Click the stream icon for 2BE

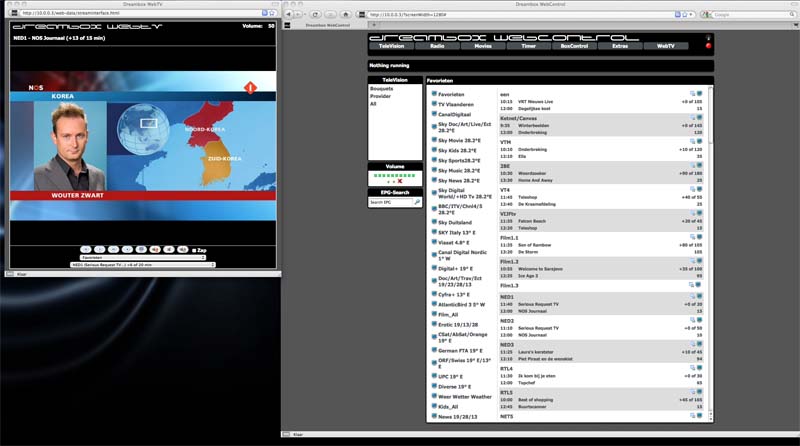pyautogui.click(x=699, y=165)
